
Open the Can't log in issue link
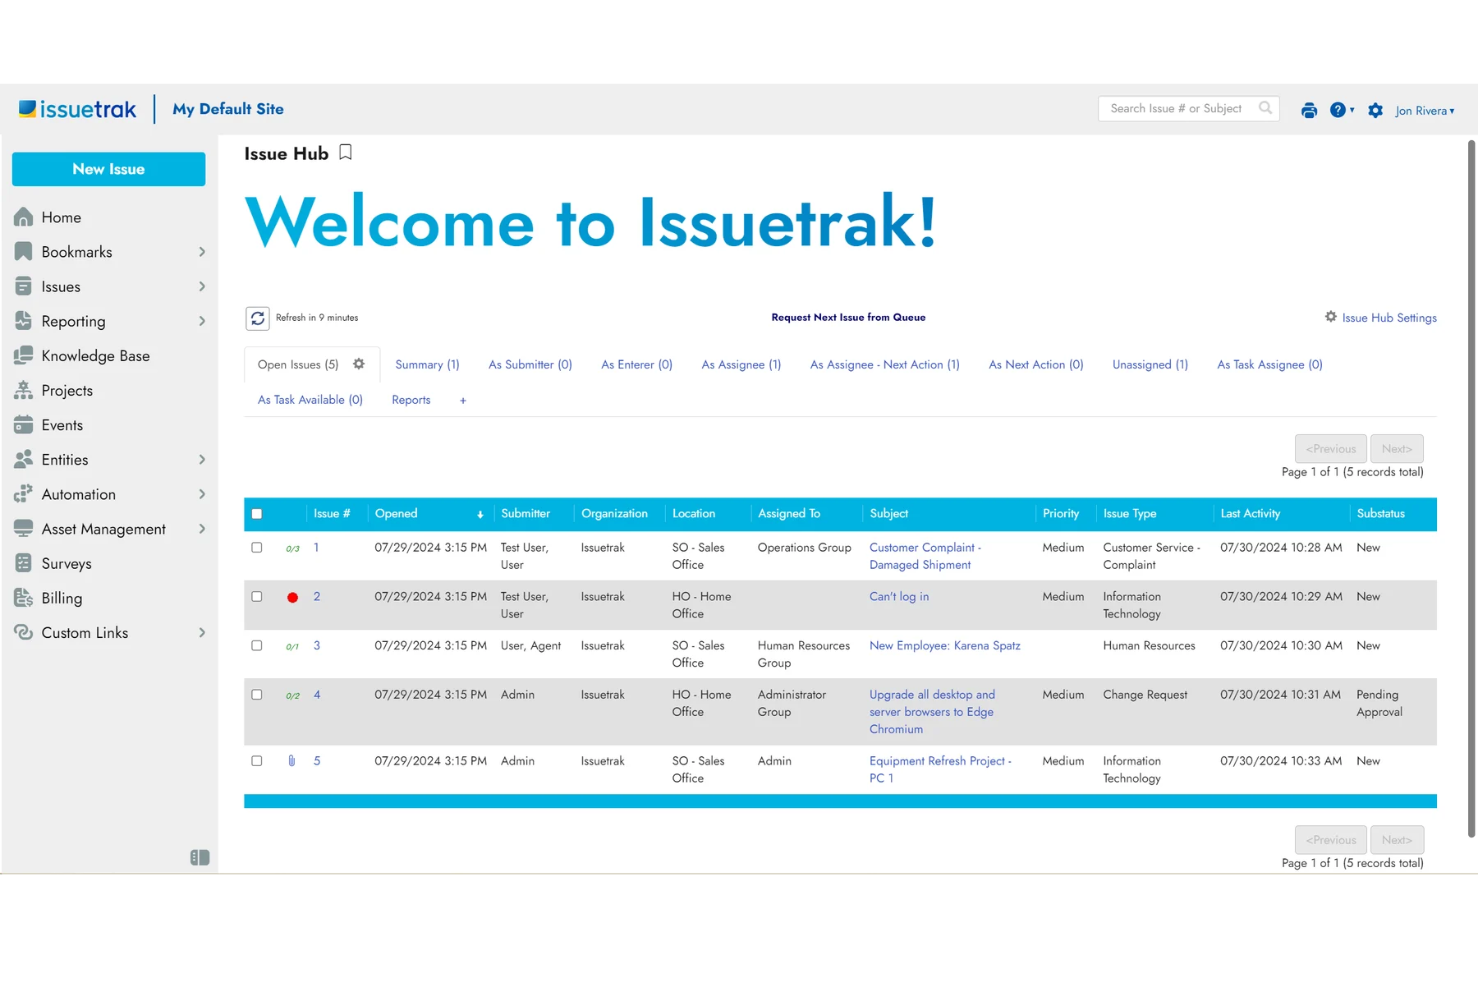click(x=898, y=596)
